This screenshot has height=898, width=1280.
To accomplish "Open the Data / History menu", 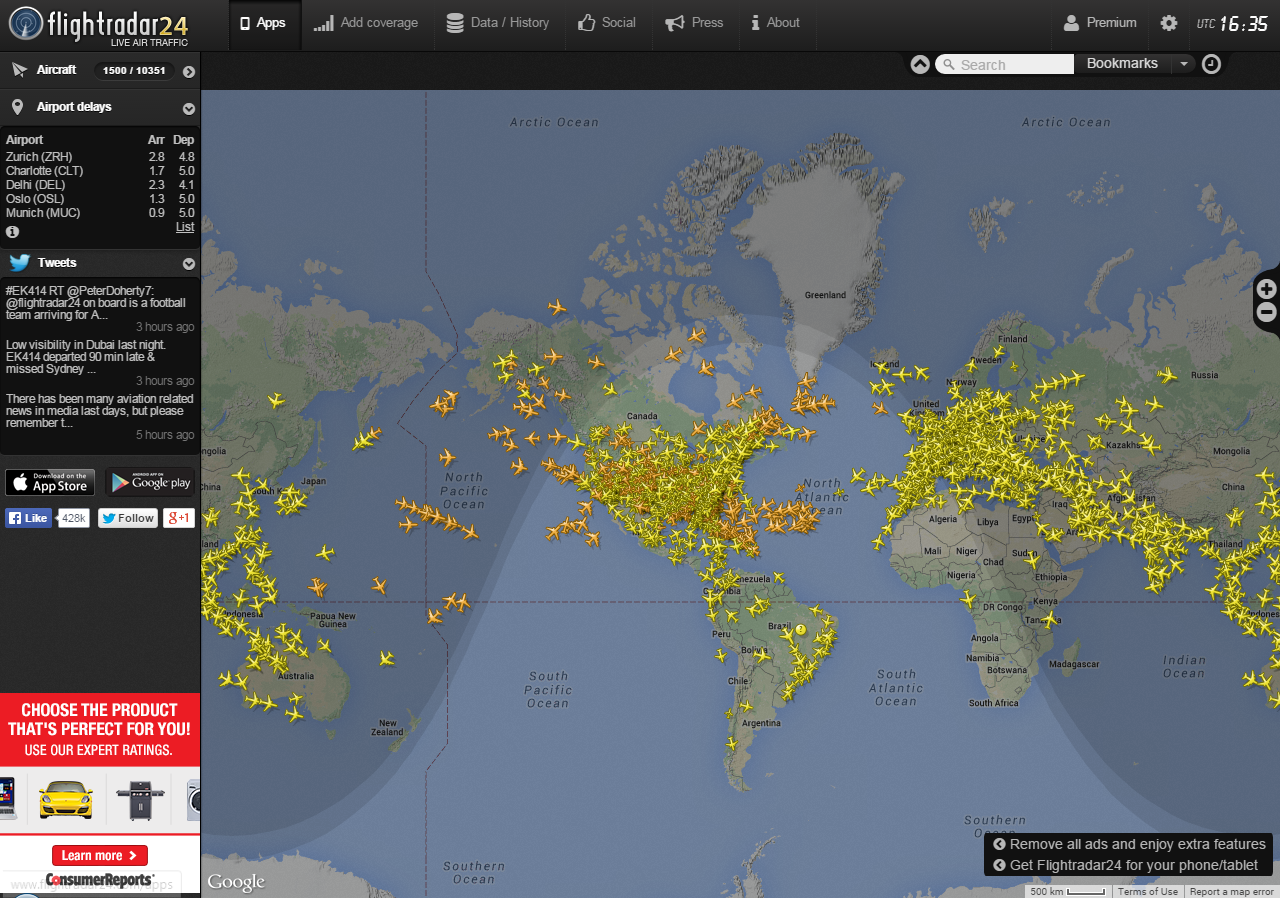I will tap(499, 22).
